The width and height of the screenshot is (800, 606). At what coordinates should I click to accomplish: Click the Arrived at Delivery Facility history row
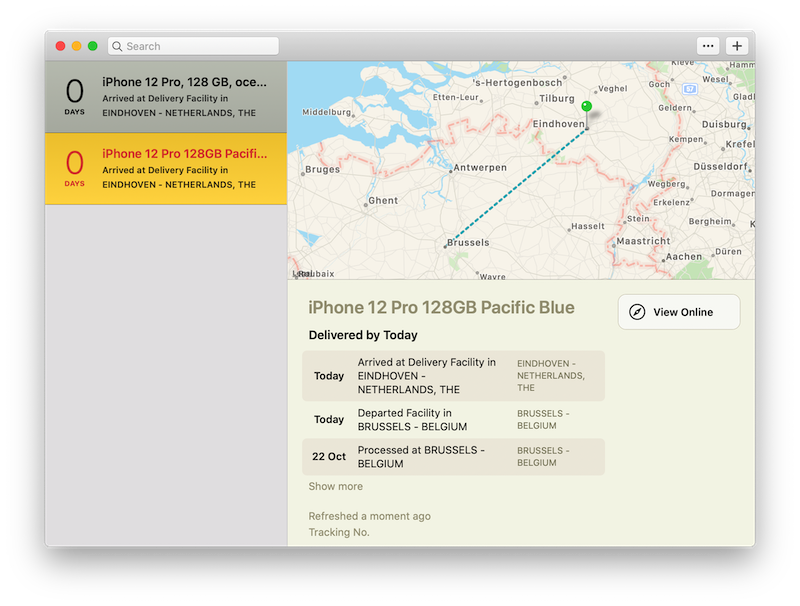pyautogui.click(x=453, y=375)
